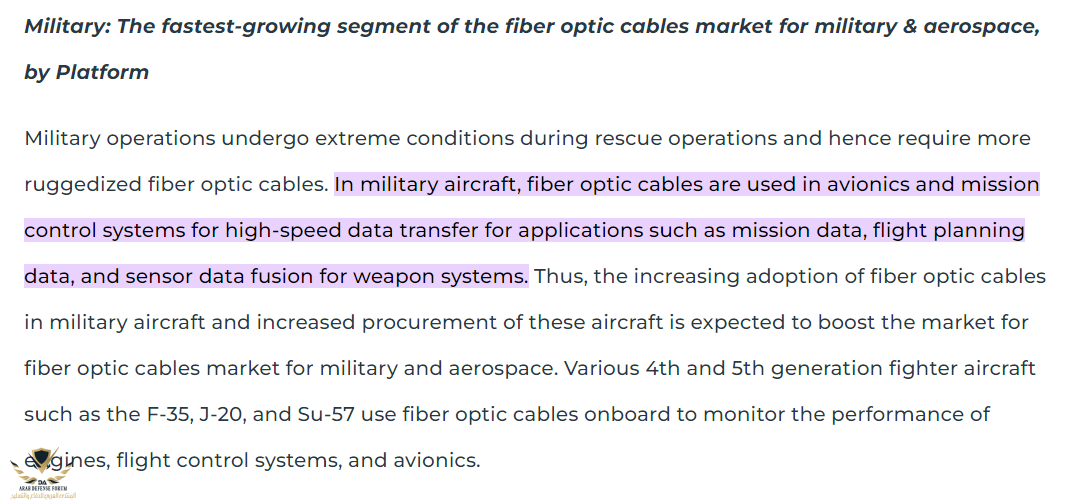This screenshot has width=1080, height=501.
Task: Click "by Platform" in the heading
Action: (x=86, y=72)
